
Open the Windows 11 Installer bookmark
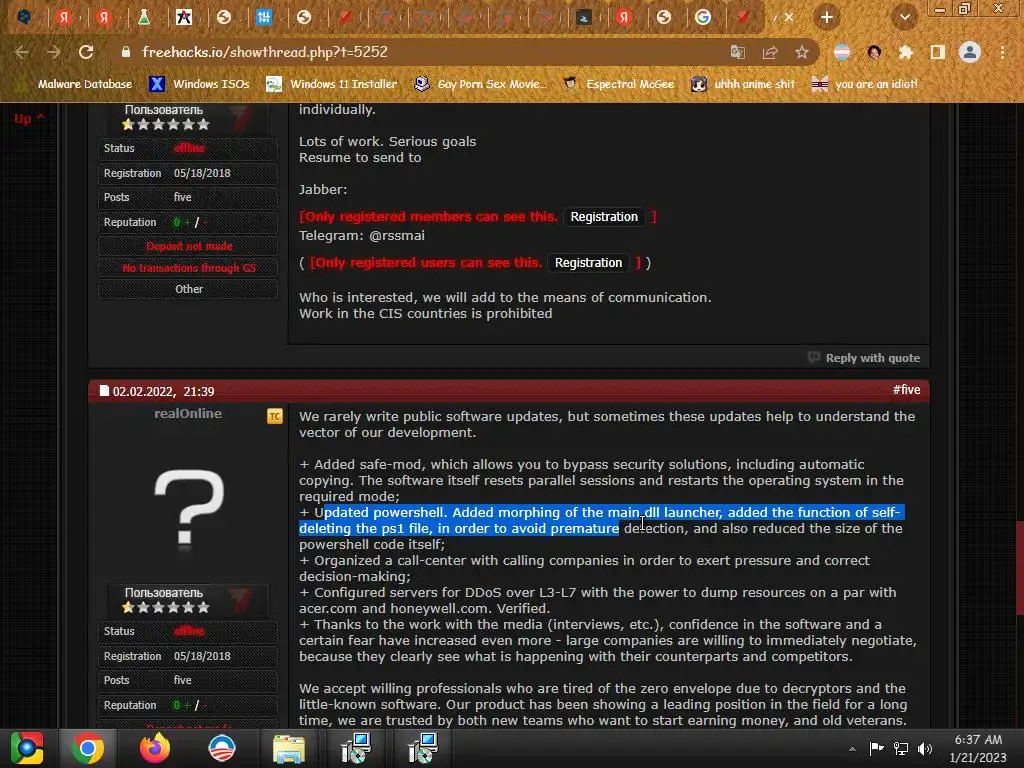point(332,84)
